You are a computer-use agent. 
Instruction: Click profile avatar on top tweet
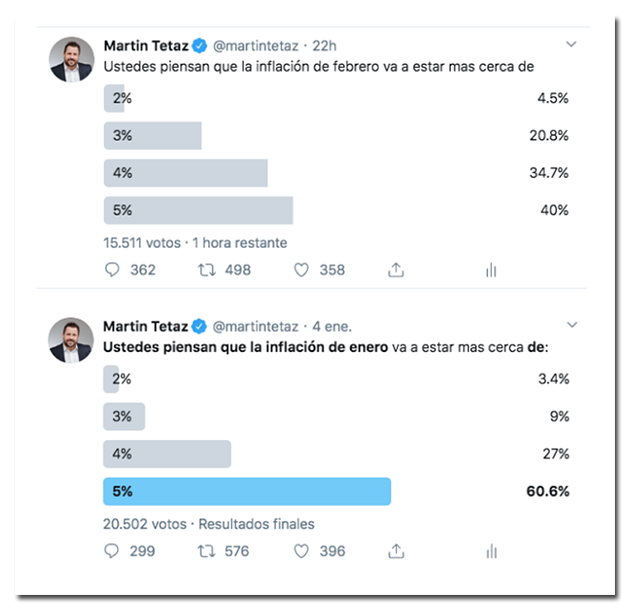pyautogui.click(x=72, y=60)
